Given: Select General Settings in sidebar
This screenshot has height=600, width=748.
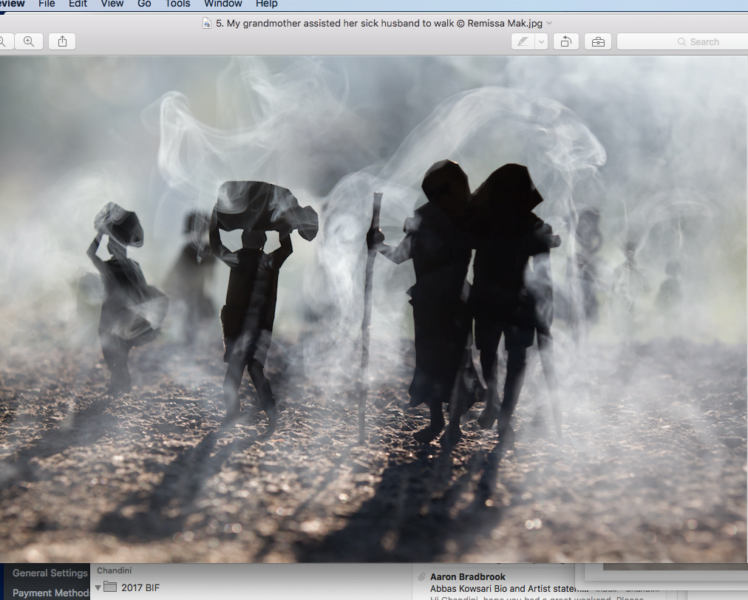Looking at the screenshot, I should pyautogui.click(x=50, y=573).
